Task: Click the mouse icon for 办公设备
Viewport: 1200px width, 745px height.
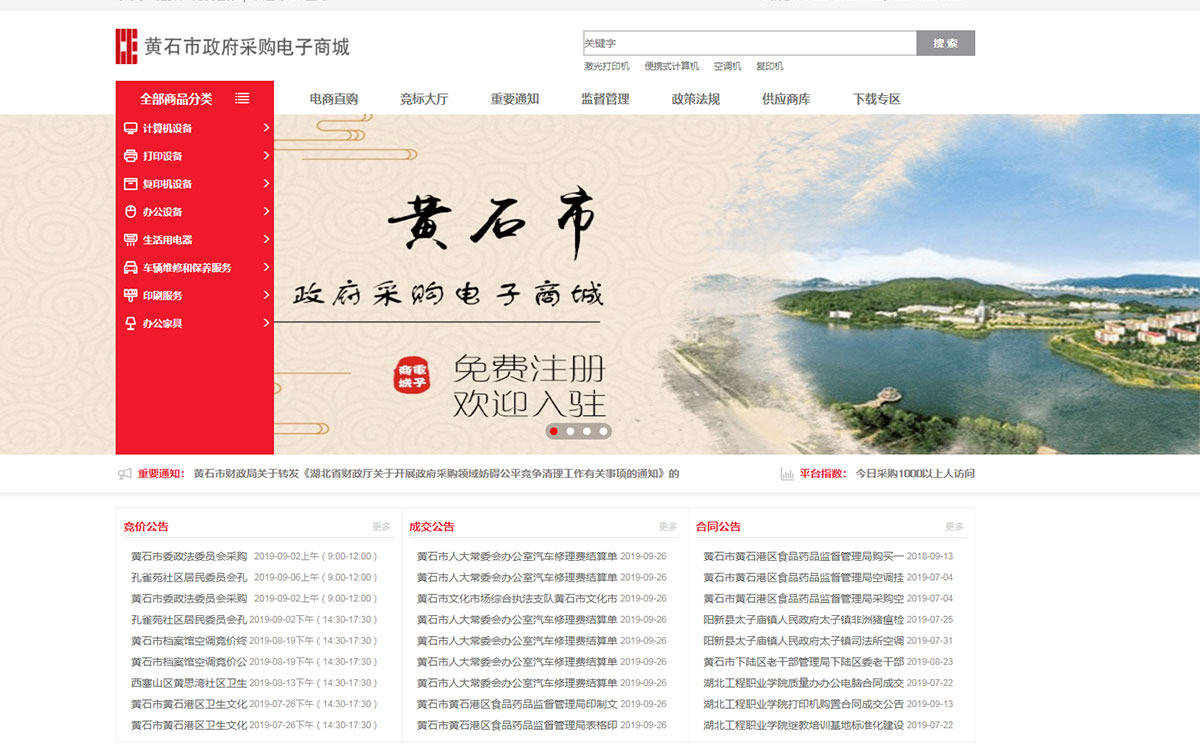Action: coord(130,212)
